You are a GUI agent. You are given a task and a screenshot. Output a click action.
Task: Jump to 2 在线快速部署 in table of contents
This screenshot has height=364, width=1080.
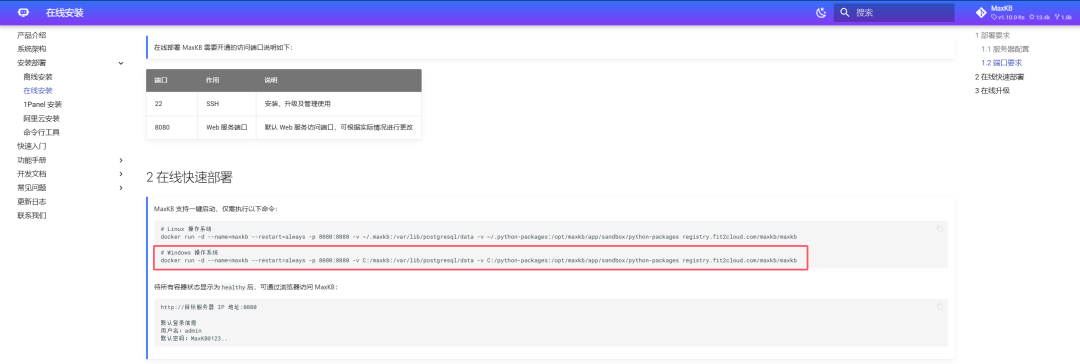[x=999, y=77]
